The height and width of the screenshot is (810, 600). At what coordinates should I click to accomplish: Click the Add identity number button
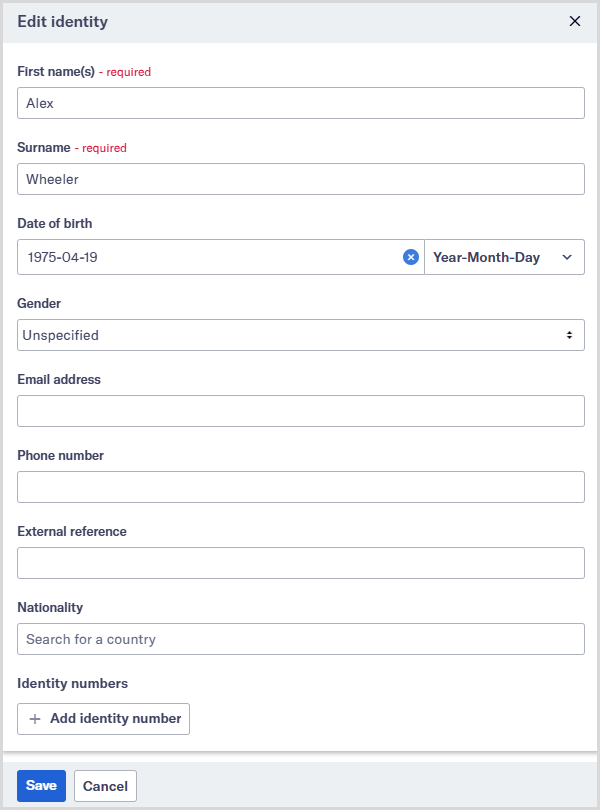tap(103, 718)
